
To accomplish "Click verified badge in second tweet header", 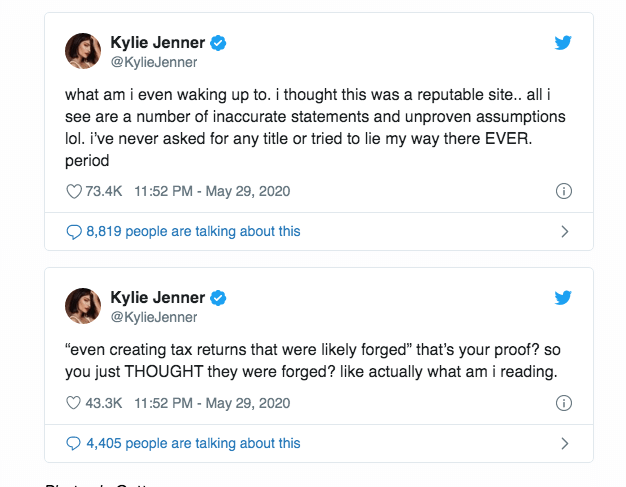I will pos(216,298).
